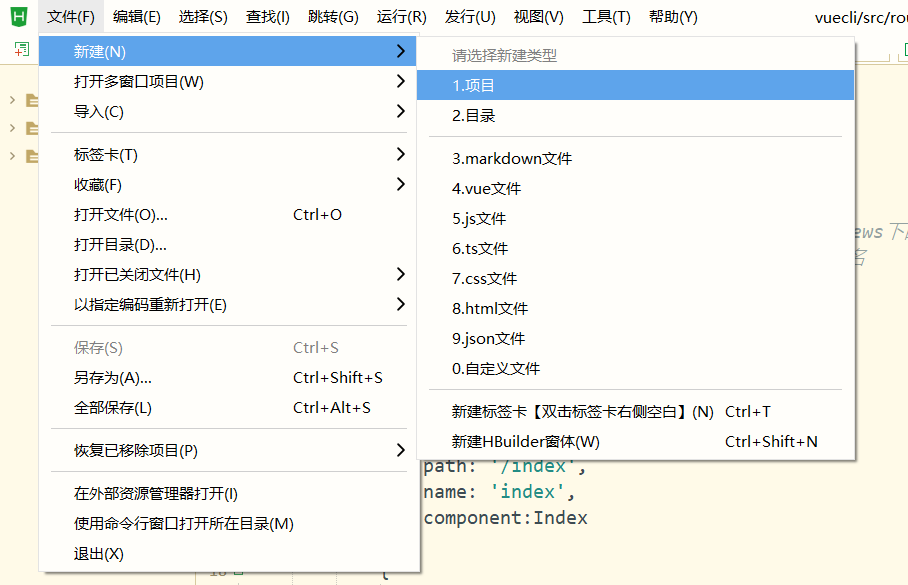This screenshot has width=908, height=585.
Task: Choose 全部保存(L) menu entry
Action: click(x=228, y=408)
